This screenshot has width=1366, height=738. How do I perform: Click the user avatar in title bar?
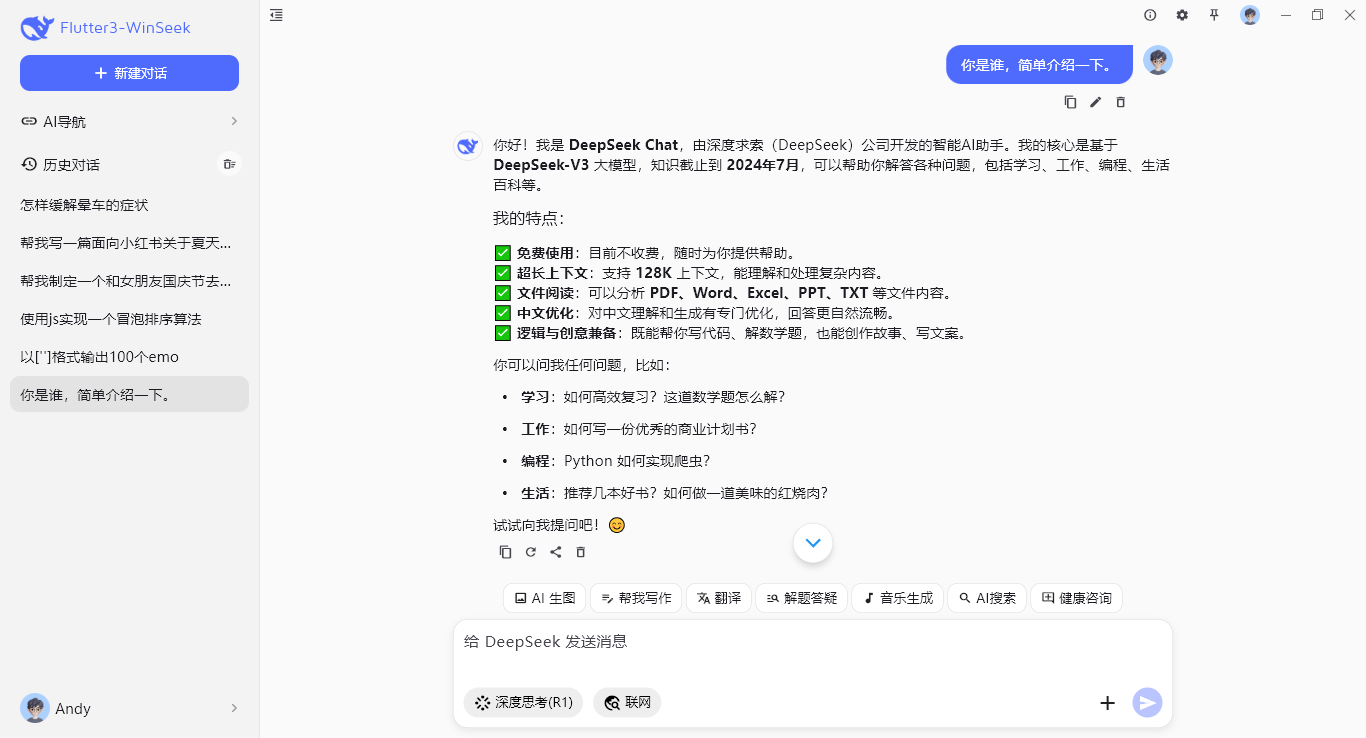tap(1250, 15)
